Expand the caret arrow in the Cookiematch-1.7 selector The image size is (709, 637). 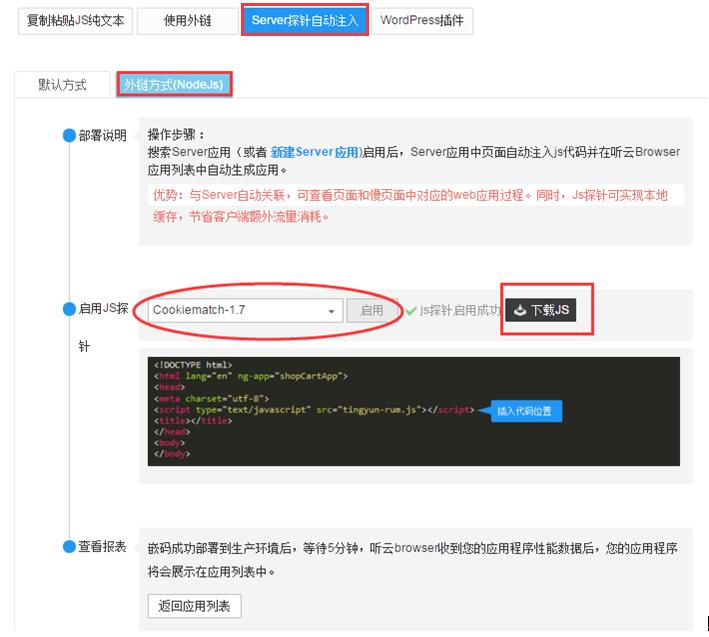point(331,311)
